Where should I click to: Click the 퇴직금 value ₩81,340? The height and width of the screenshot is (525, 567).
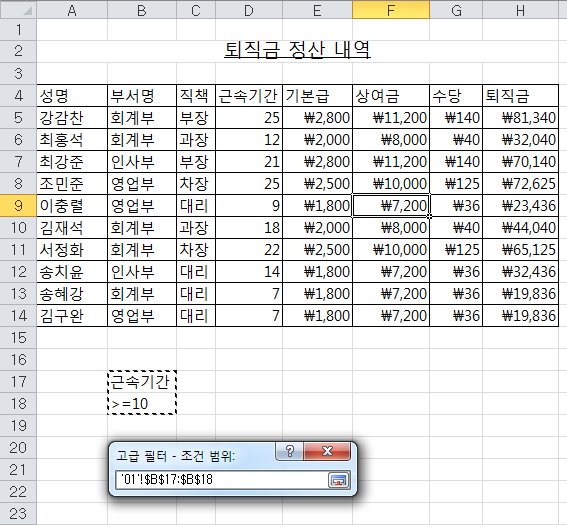[x=520, y=118]
